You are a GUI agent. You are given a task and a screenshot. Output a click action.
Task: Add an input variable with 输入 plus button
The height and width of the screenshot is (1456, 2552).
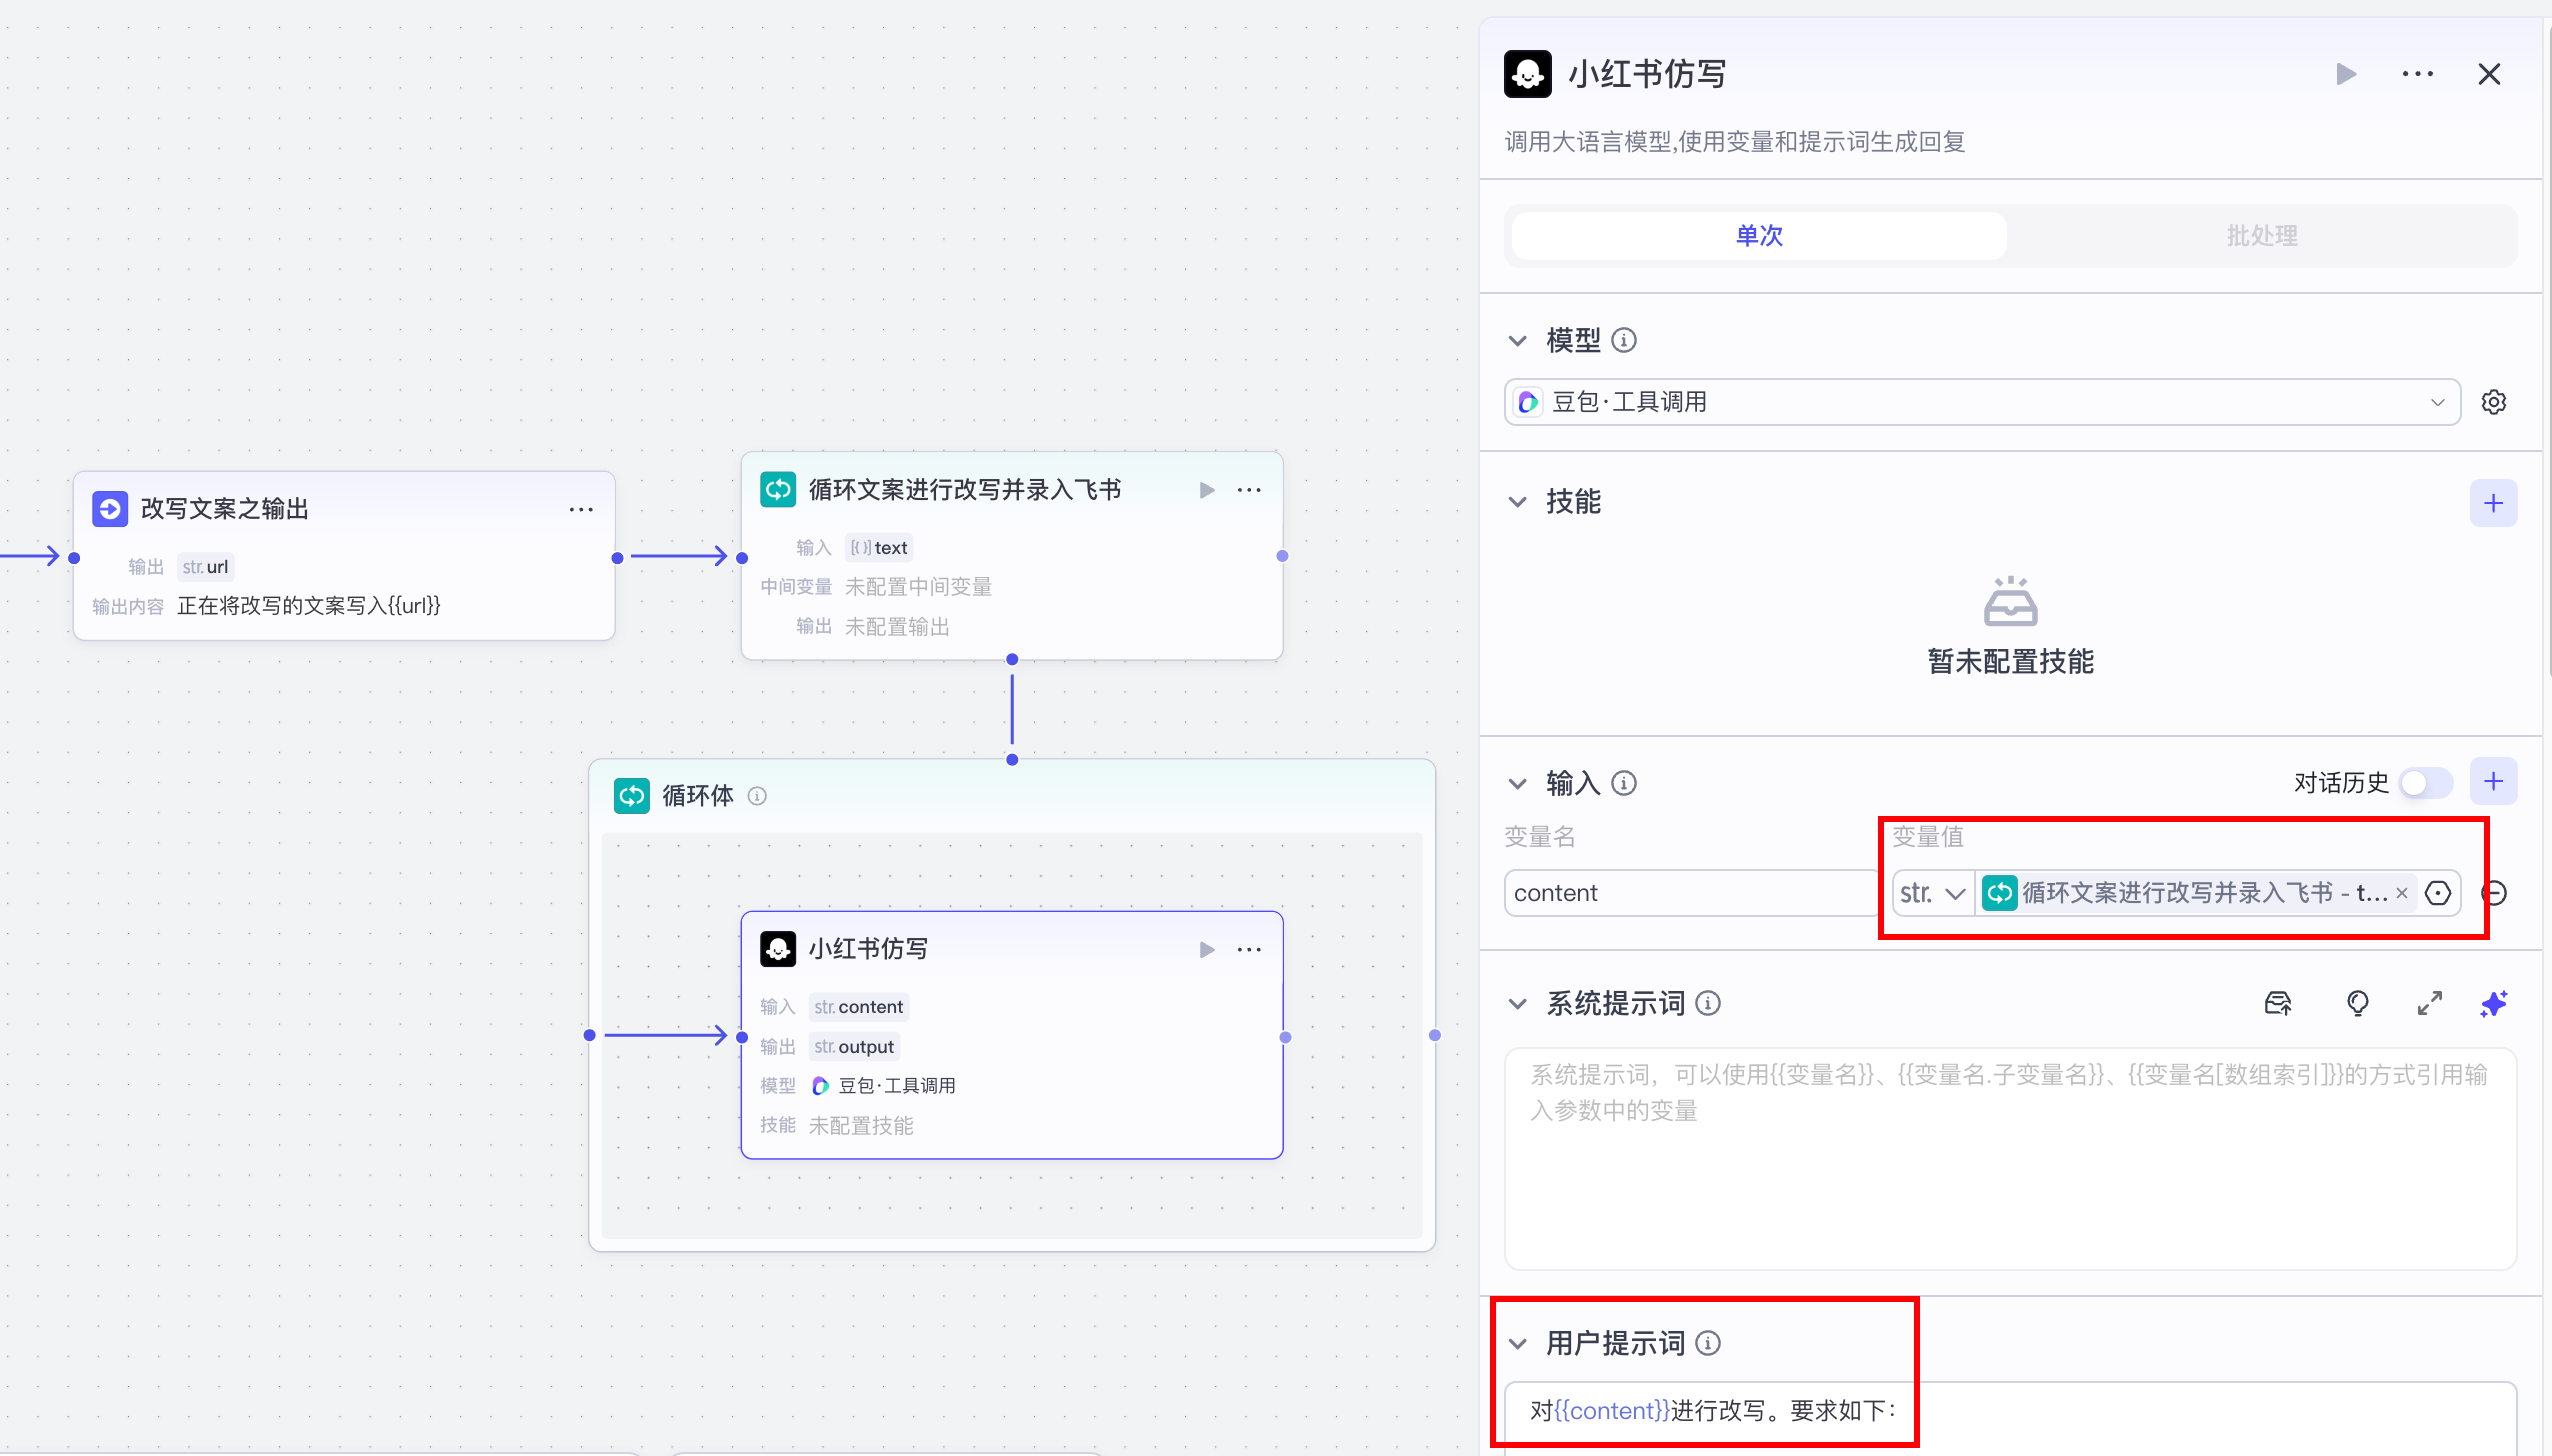coord(2493,782)
